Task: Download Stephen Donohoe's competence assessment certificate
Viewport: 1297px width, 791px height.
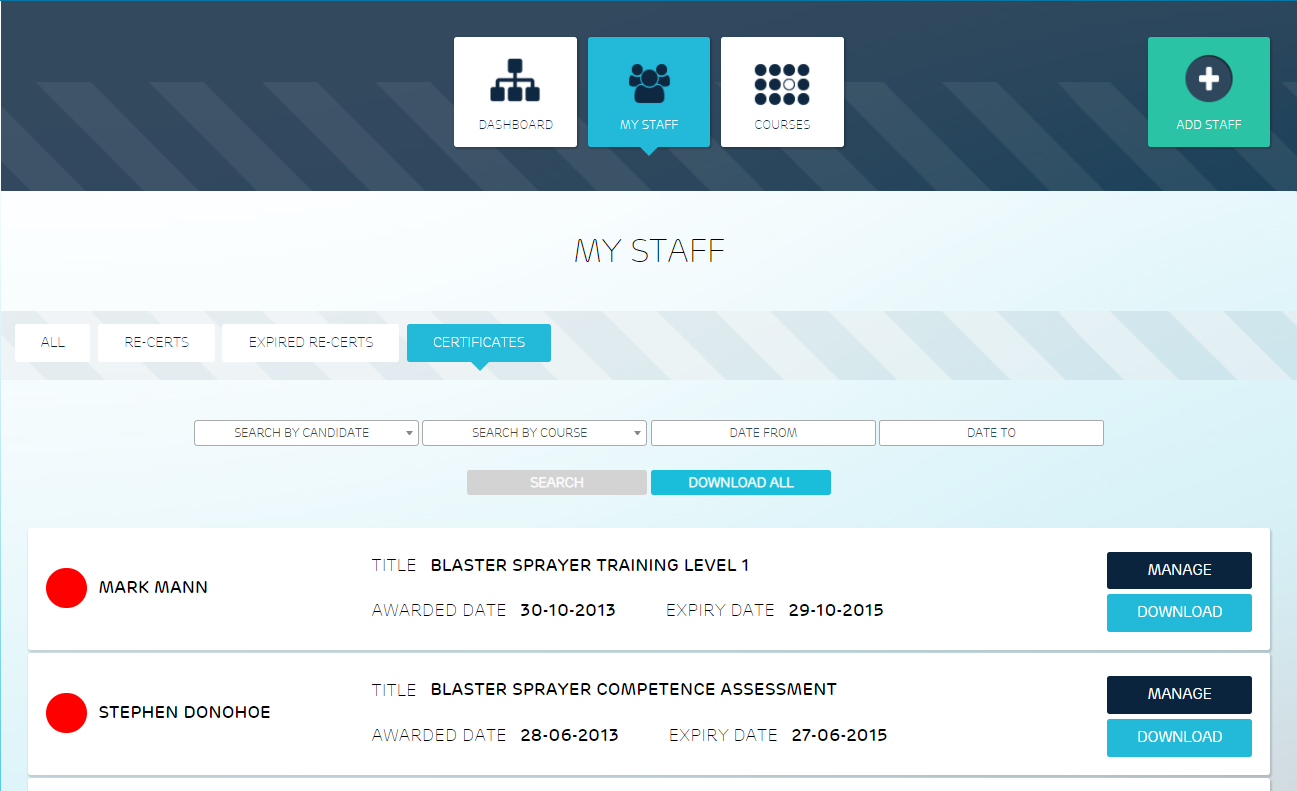Action: [1179, 737]
